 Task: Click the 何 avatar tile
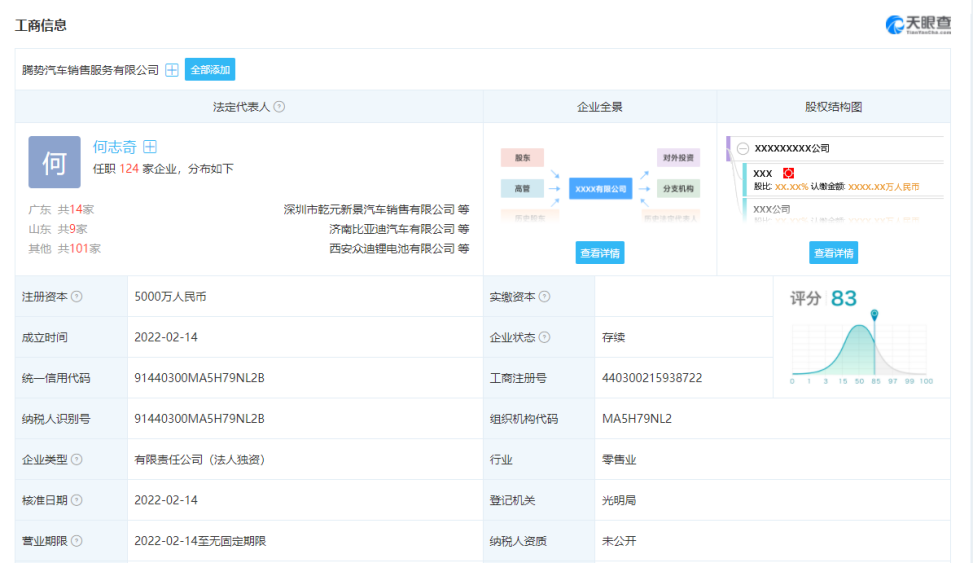[x=54, y=162]
